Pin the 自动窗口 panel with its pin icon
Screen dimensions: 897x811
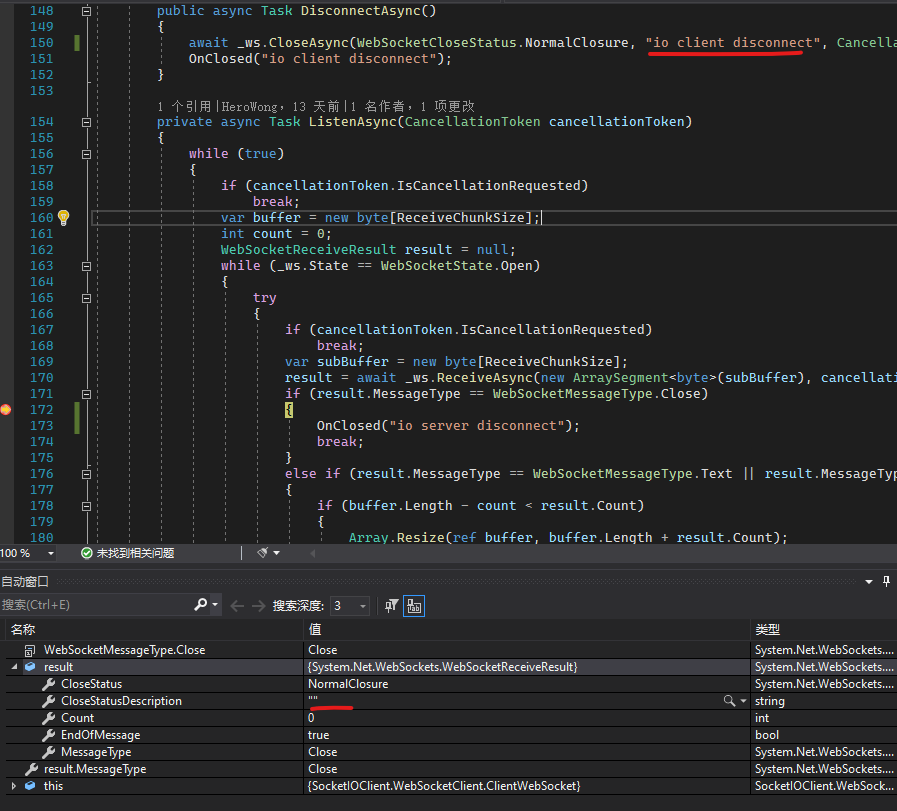[x=887, y=582]
